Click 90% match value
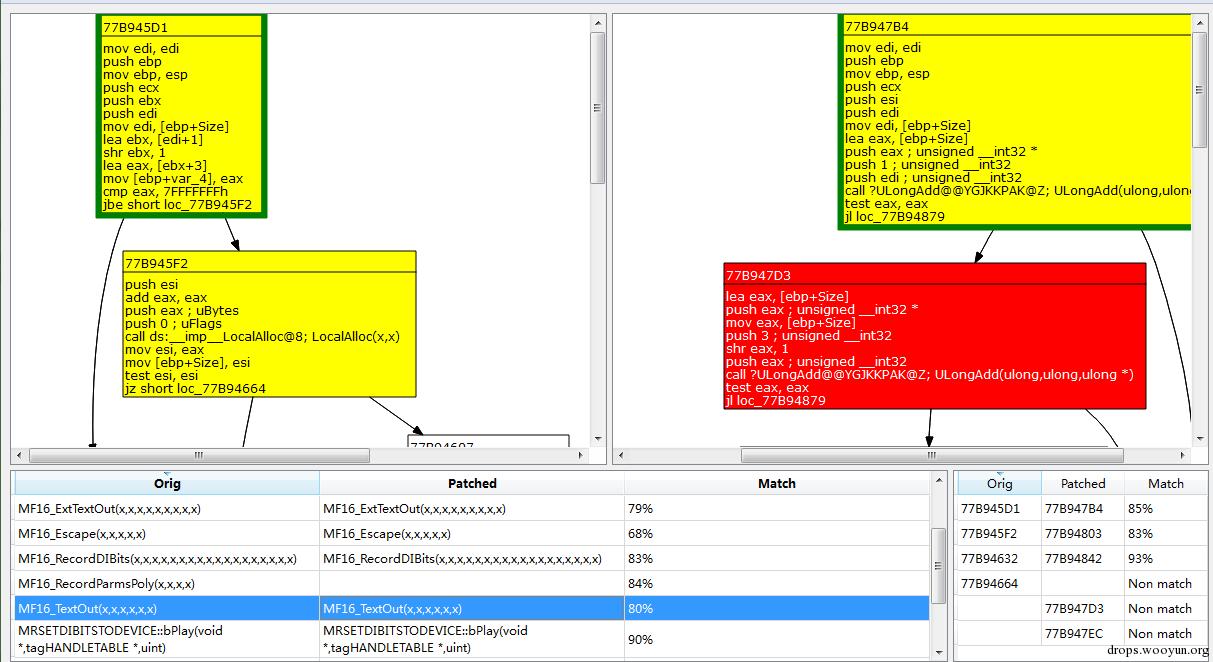The image size is (1213, 662). pos(777,638)
